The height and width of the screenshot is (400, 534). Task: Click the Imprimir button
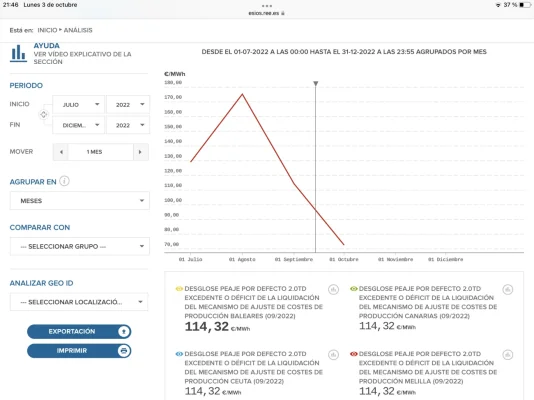[79, 351]
